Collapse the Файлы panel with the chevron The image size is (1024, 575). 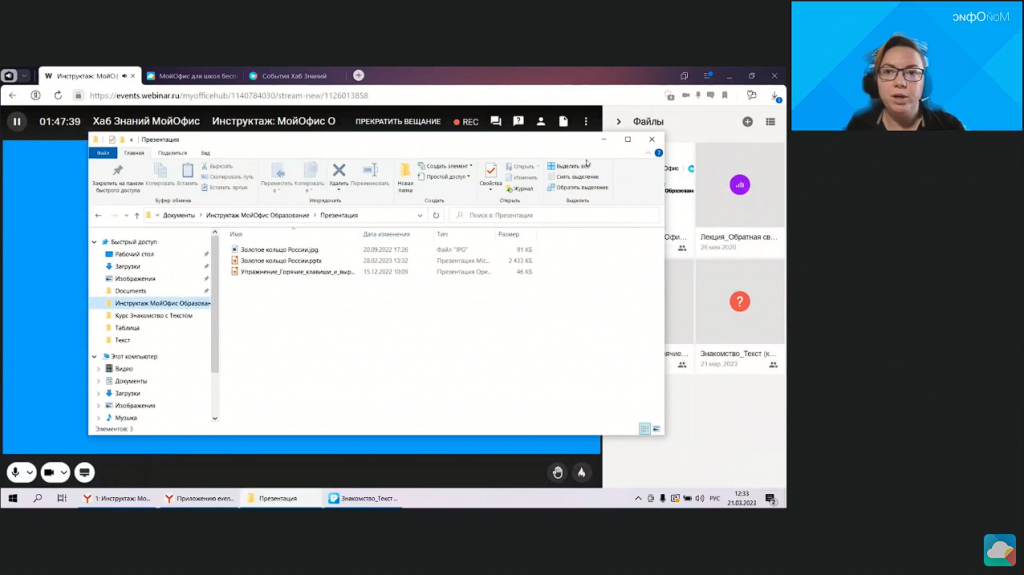[618, 122]
